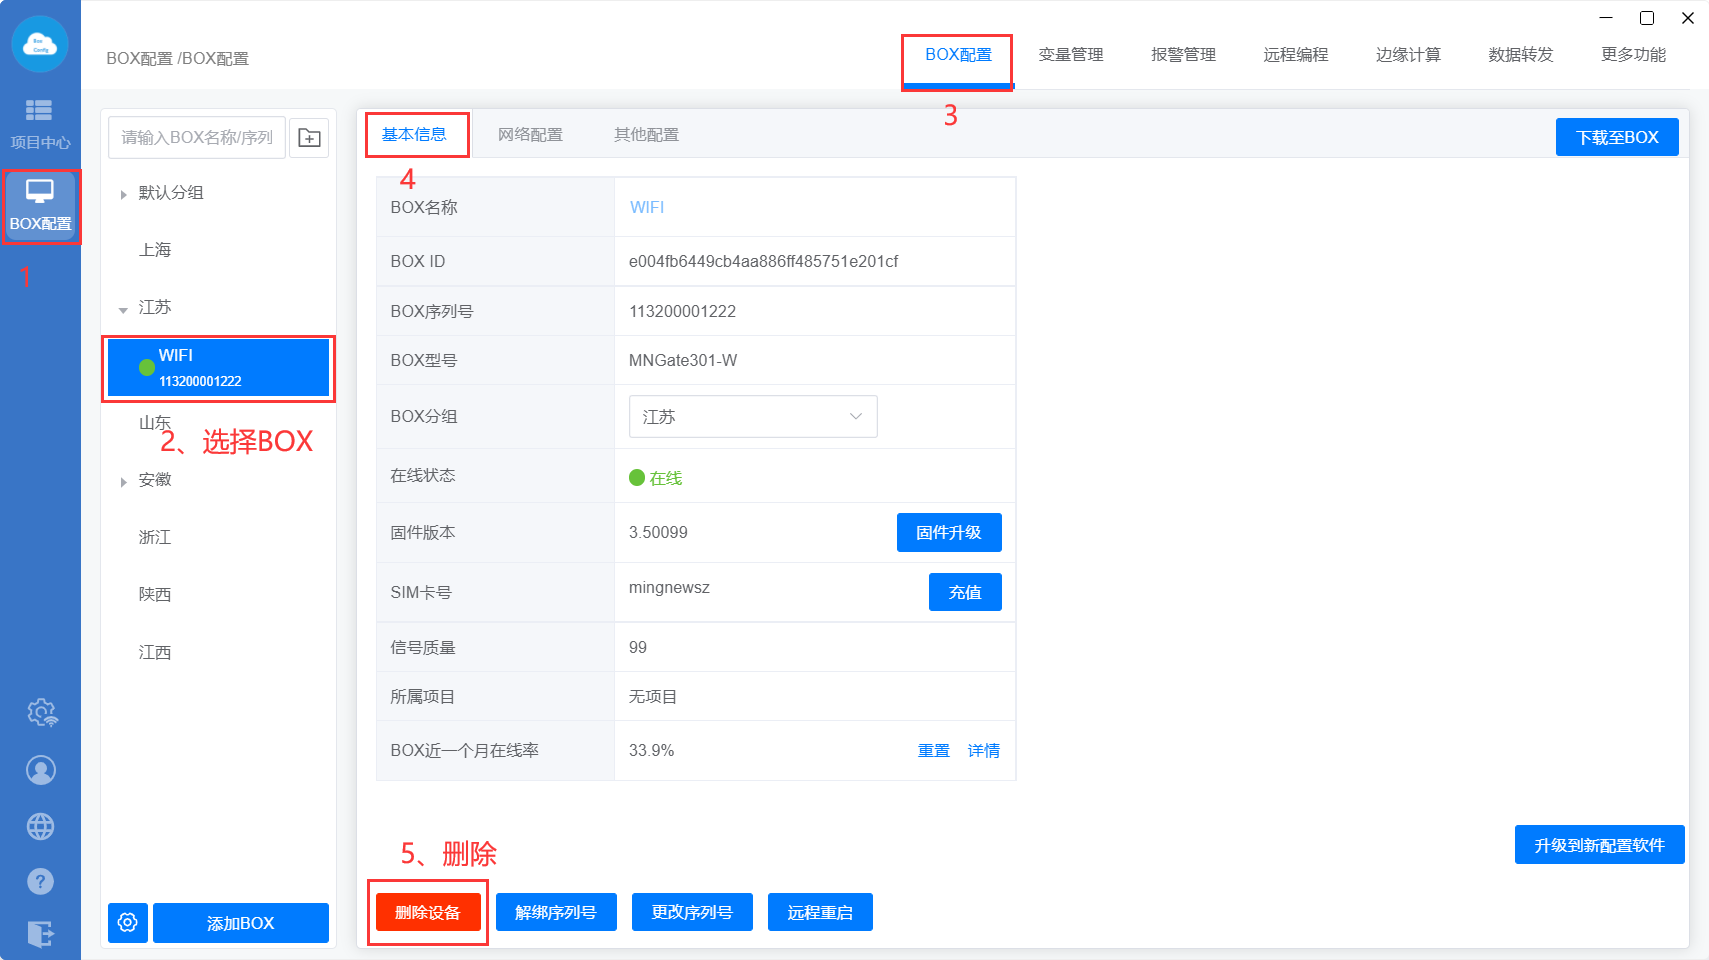This screenshot has height=960, width=1709.
Task: Expand the 安徽 tree group
Action: pos(123,482)
